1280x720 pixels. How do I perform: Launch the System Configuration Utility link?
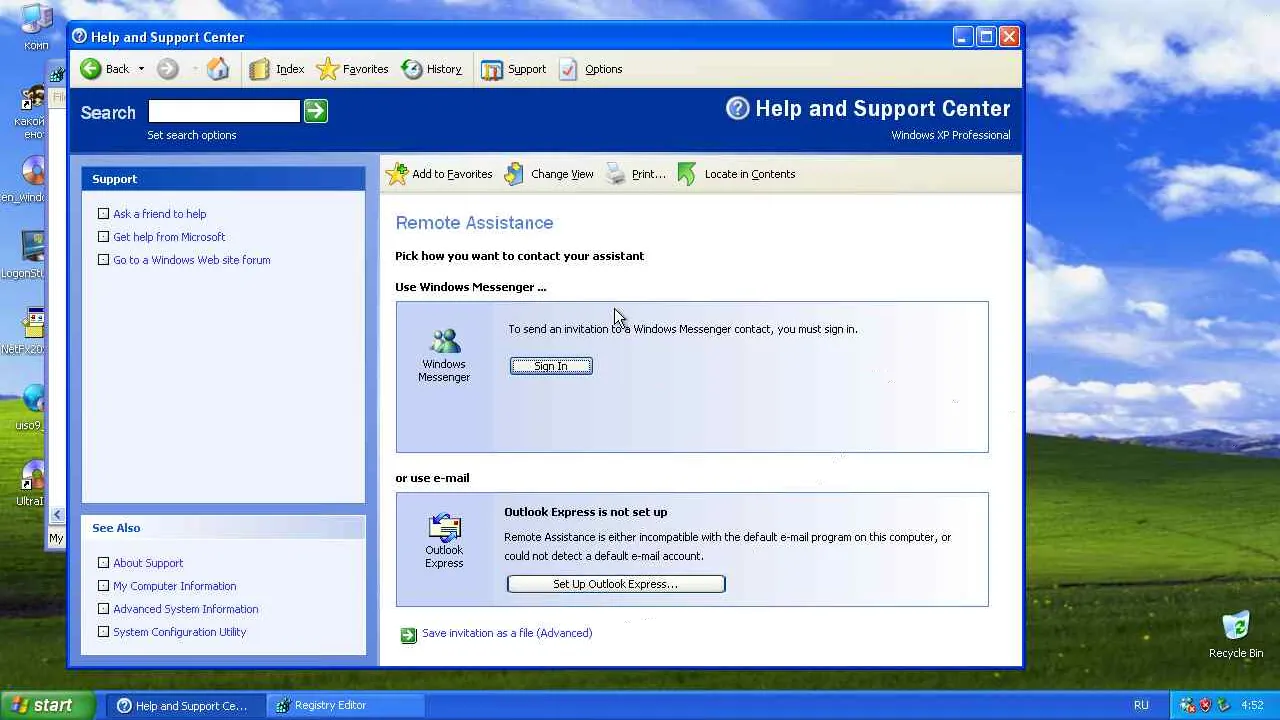tap(180, 632)
